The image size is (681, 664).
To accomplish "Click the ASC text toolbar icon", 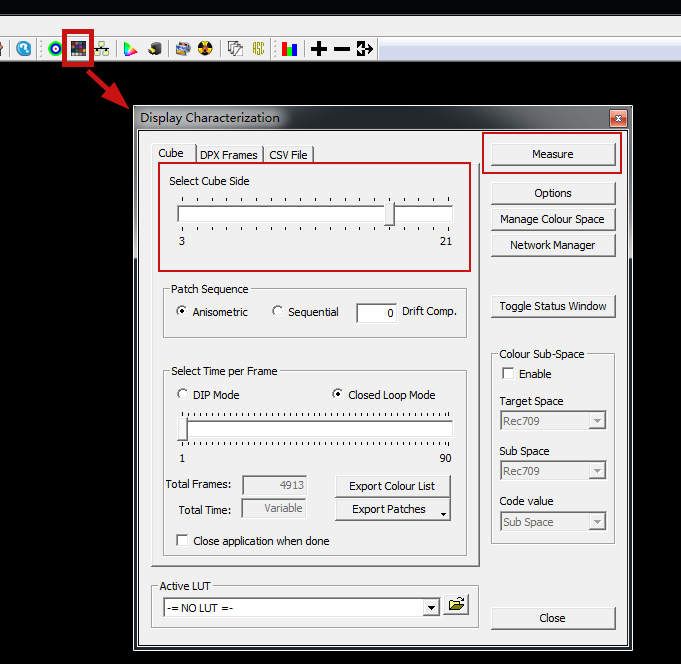I will 258,49.
